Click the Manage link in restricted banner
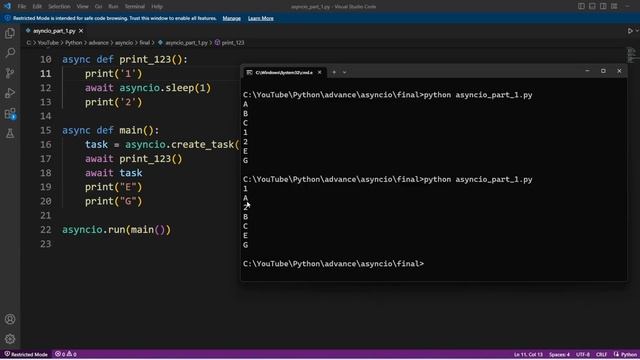 (x=231, y=18)
